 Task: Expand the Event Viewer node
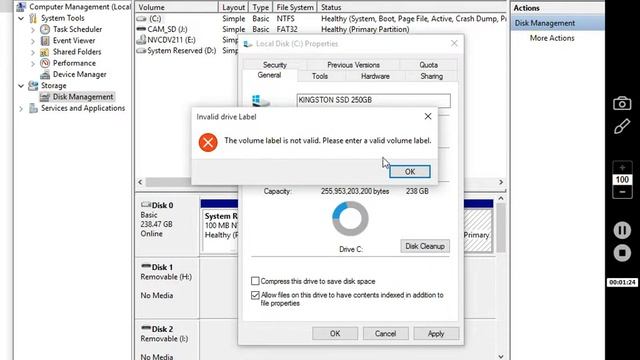tap(33, 41)
